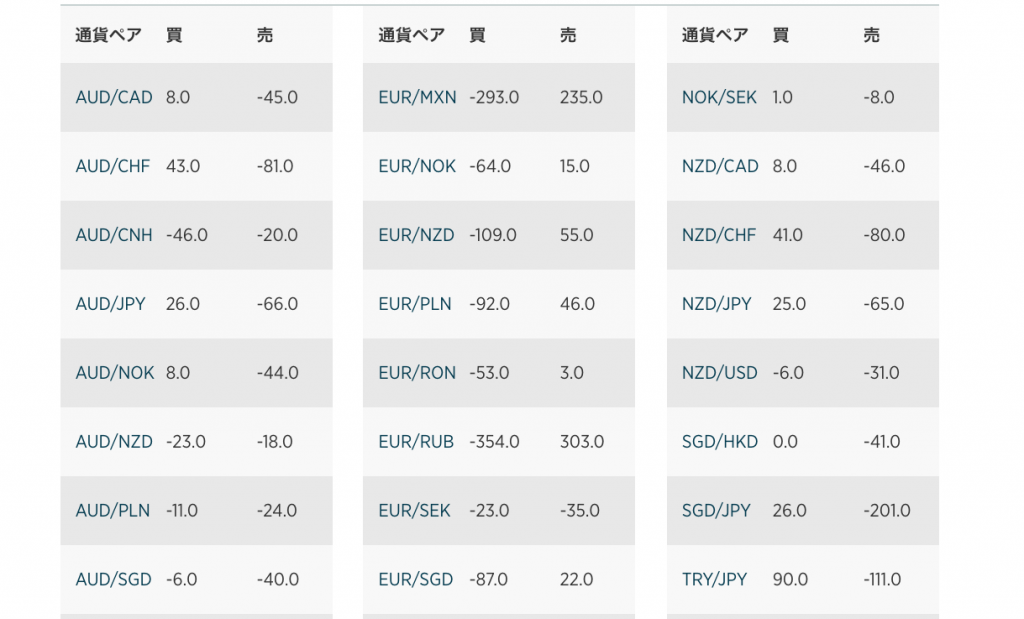Image resolution: width=1024 pixels, height=619 pixels.
Task: Click the SGD/JPY sell value -201.0
Action: pos(887,511)
